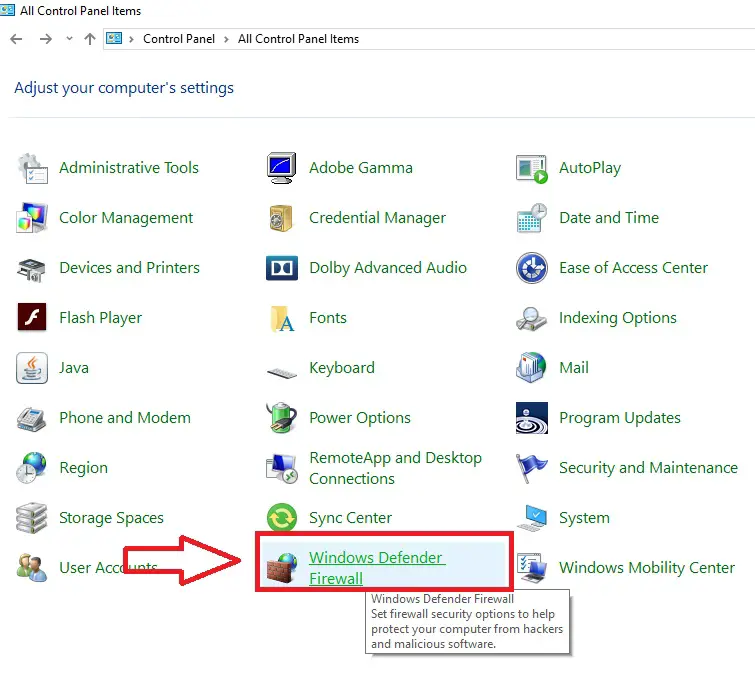Open the Security and Maintenance flag icon
Screen dimensions: 755x685
coord(531,468)
